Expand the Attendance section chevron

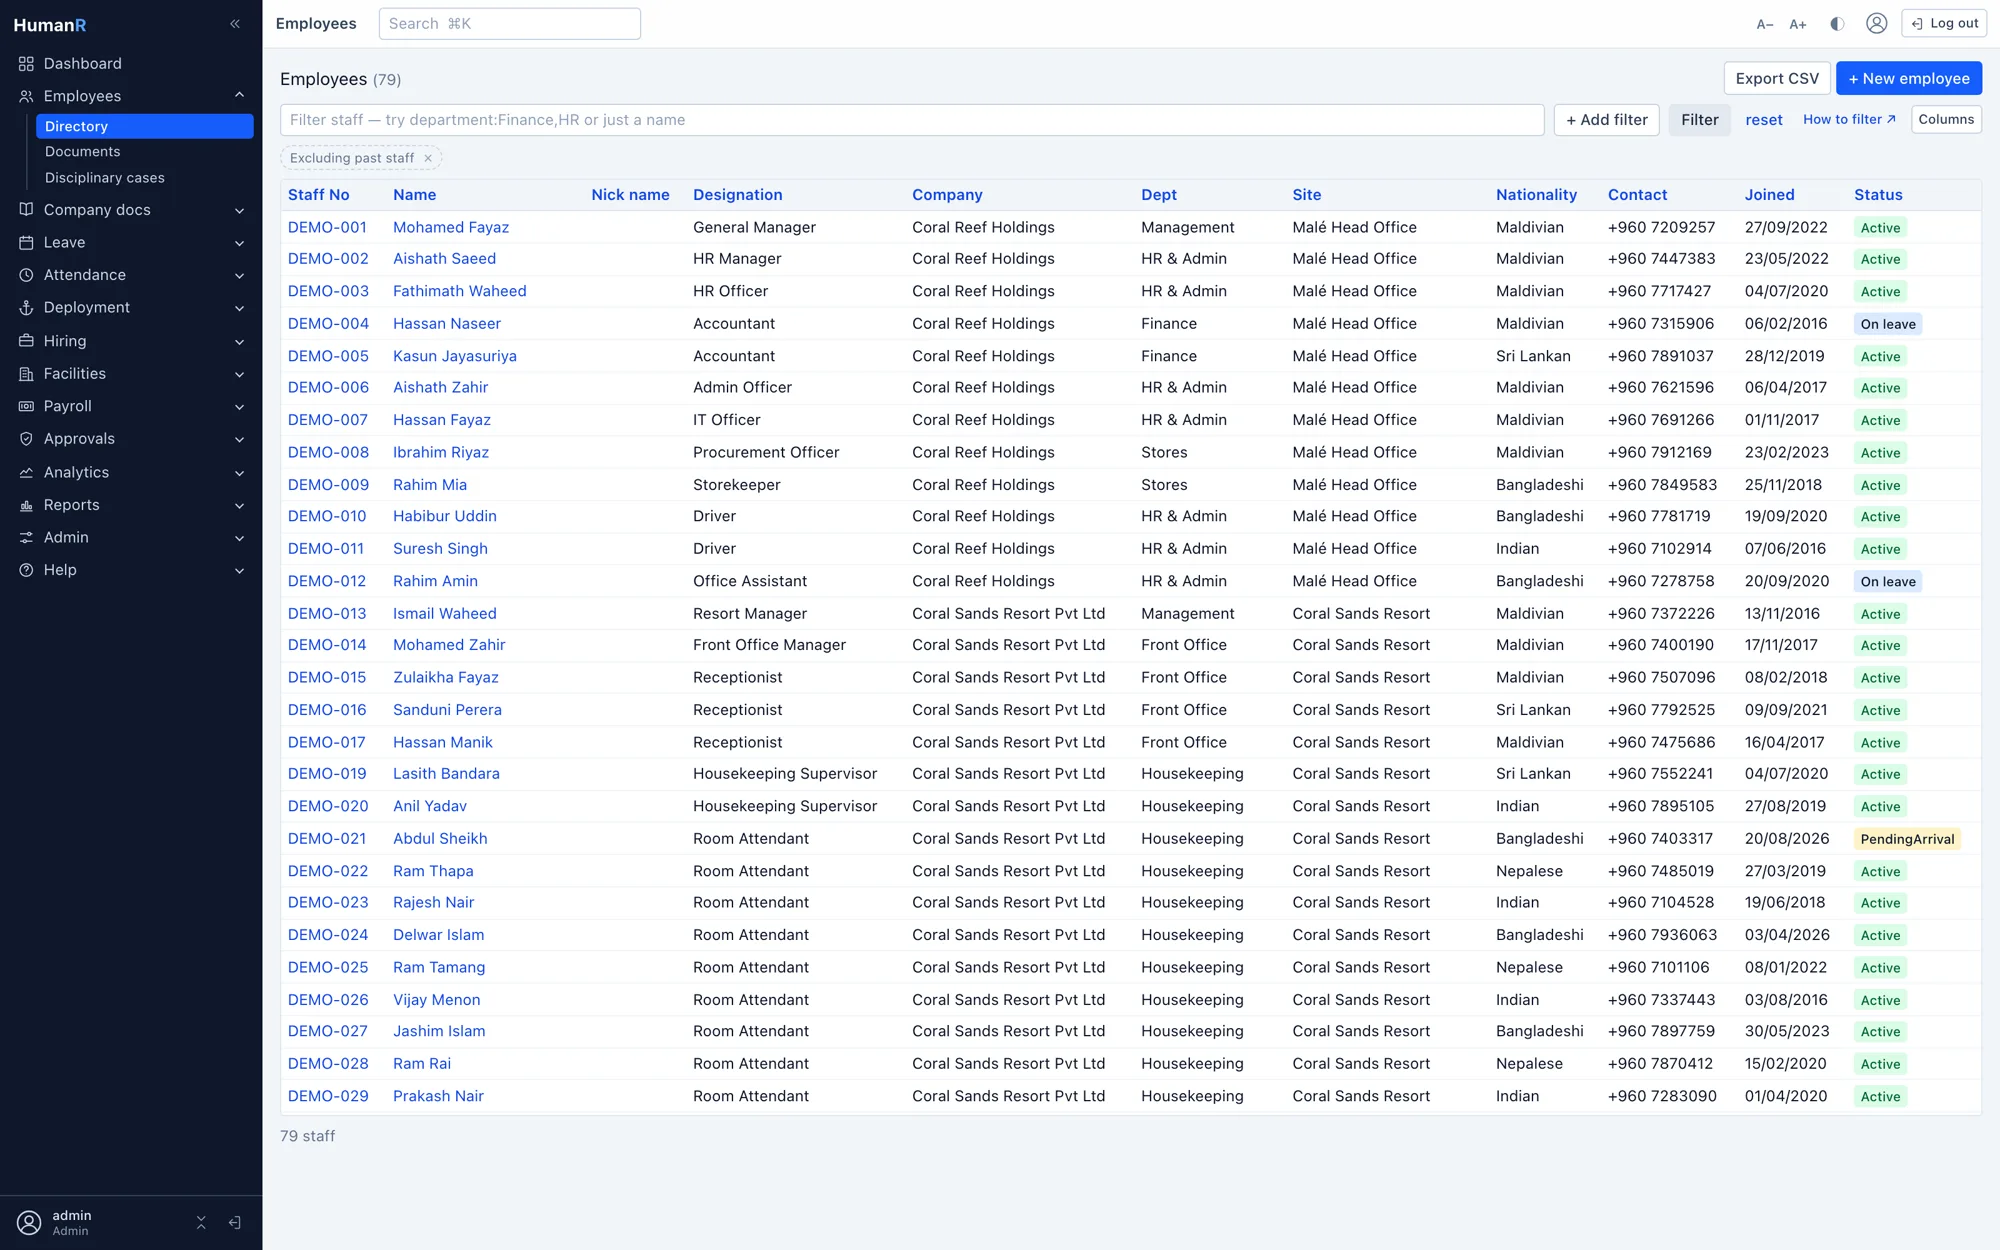pyautogui.click(x=239, y=276)
